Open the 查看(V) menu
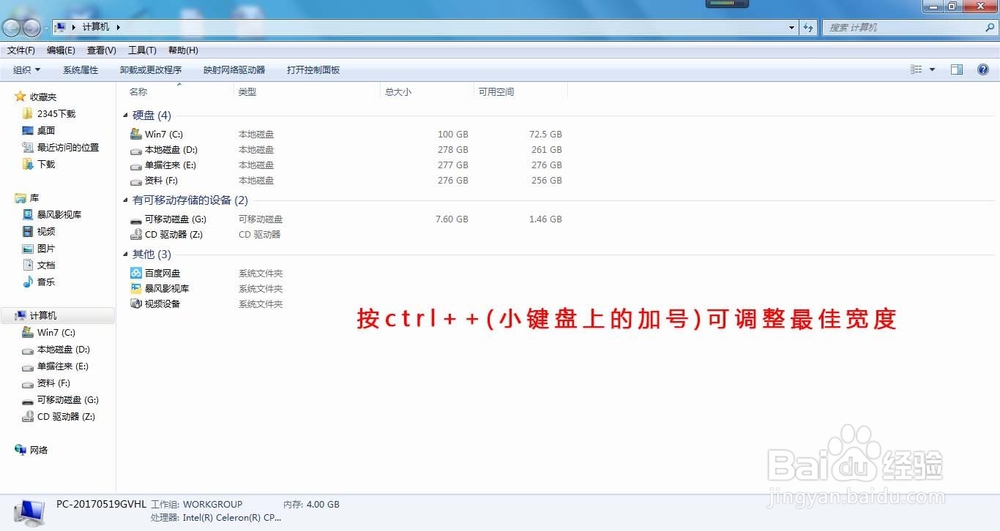This screenshot has height=531, width=1000. 101,50
